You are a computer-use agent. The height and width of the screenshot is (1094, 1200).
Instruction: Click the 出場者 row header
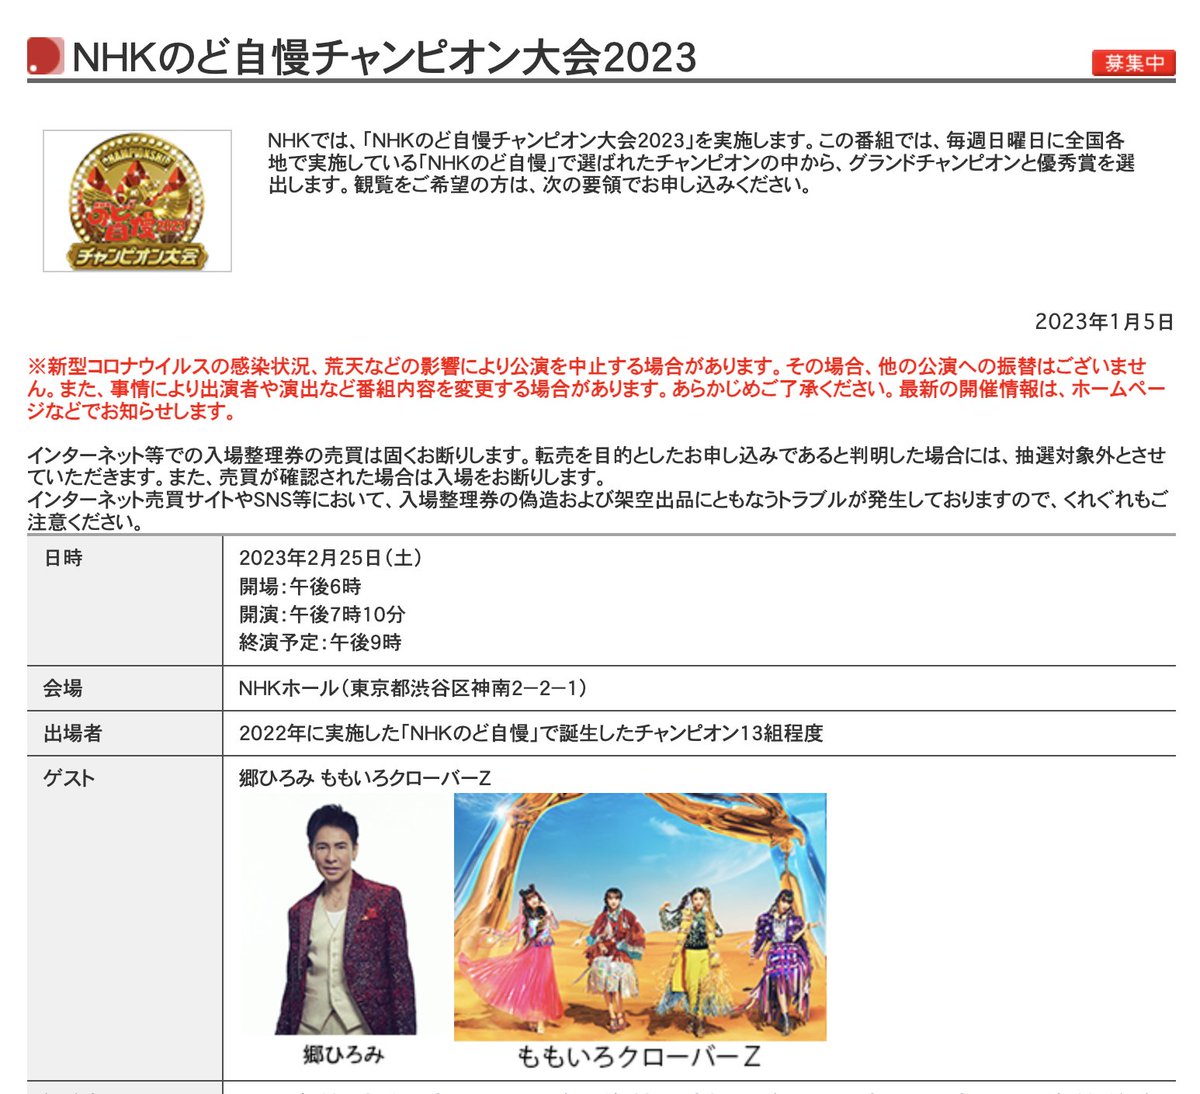[125, 733]
